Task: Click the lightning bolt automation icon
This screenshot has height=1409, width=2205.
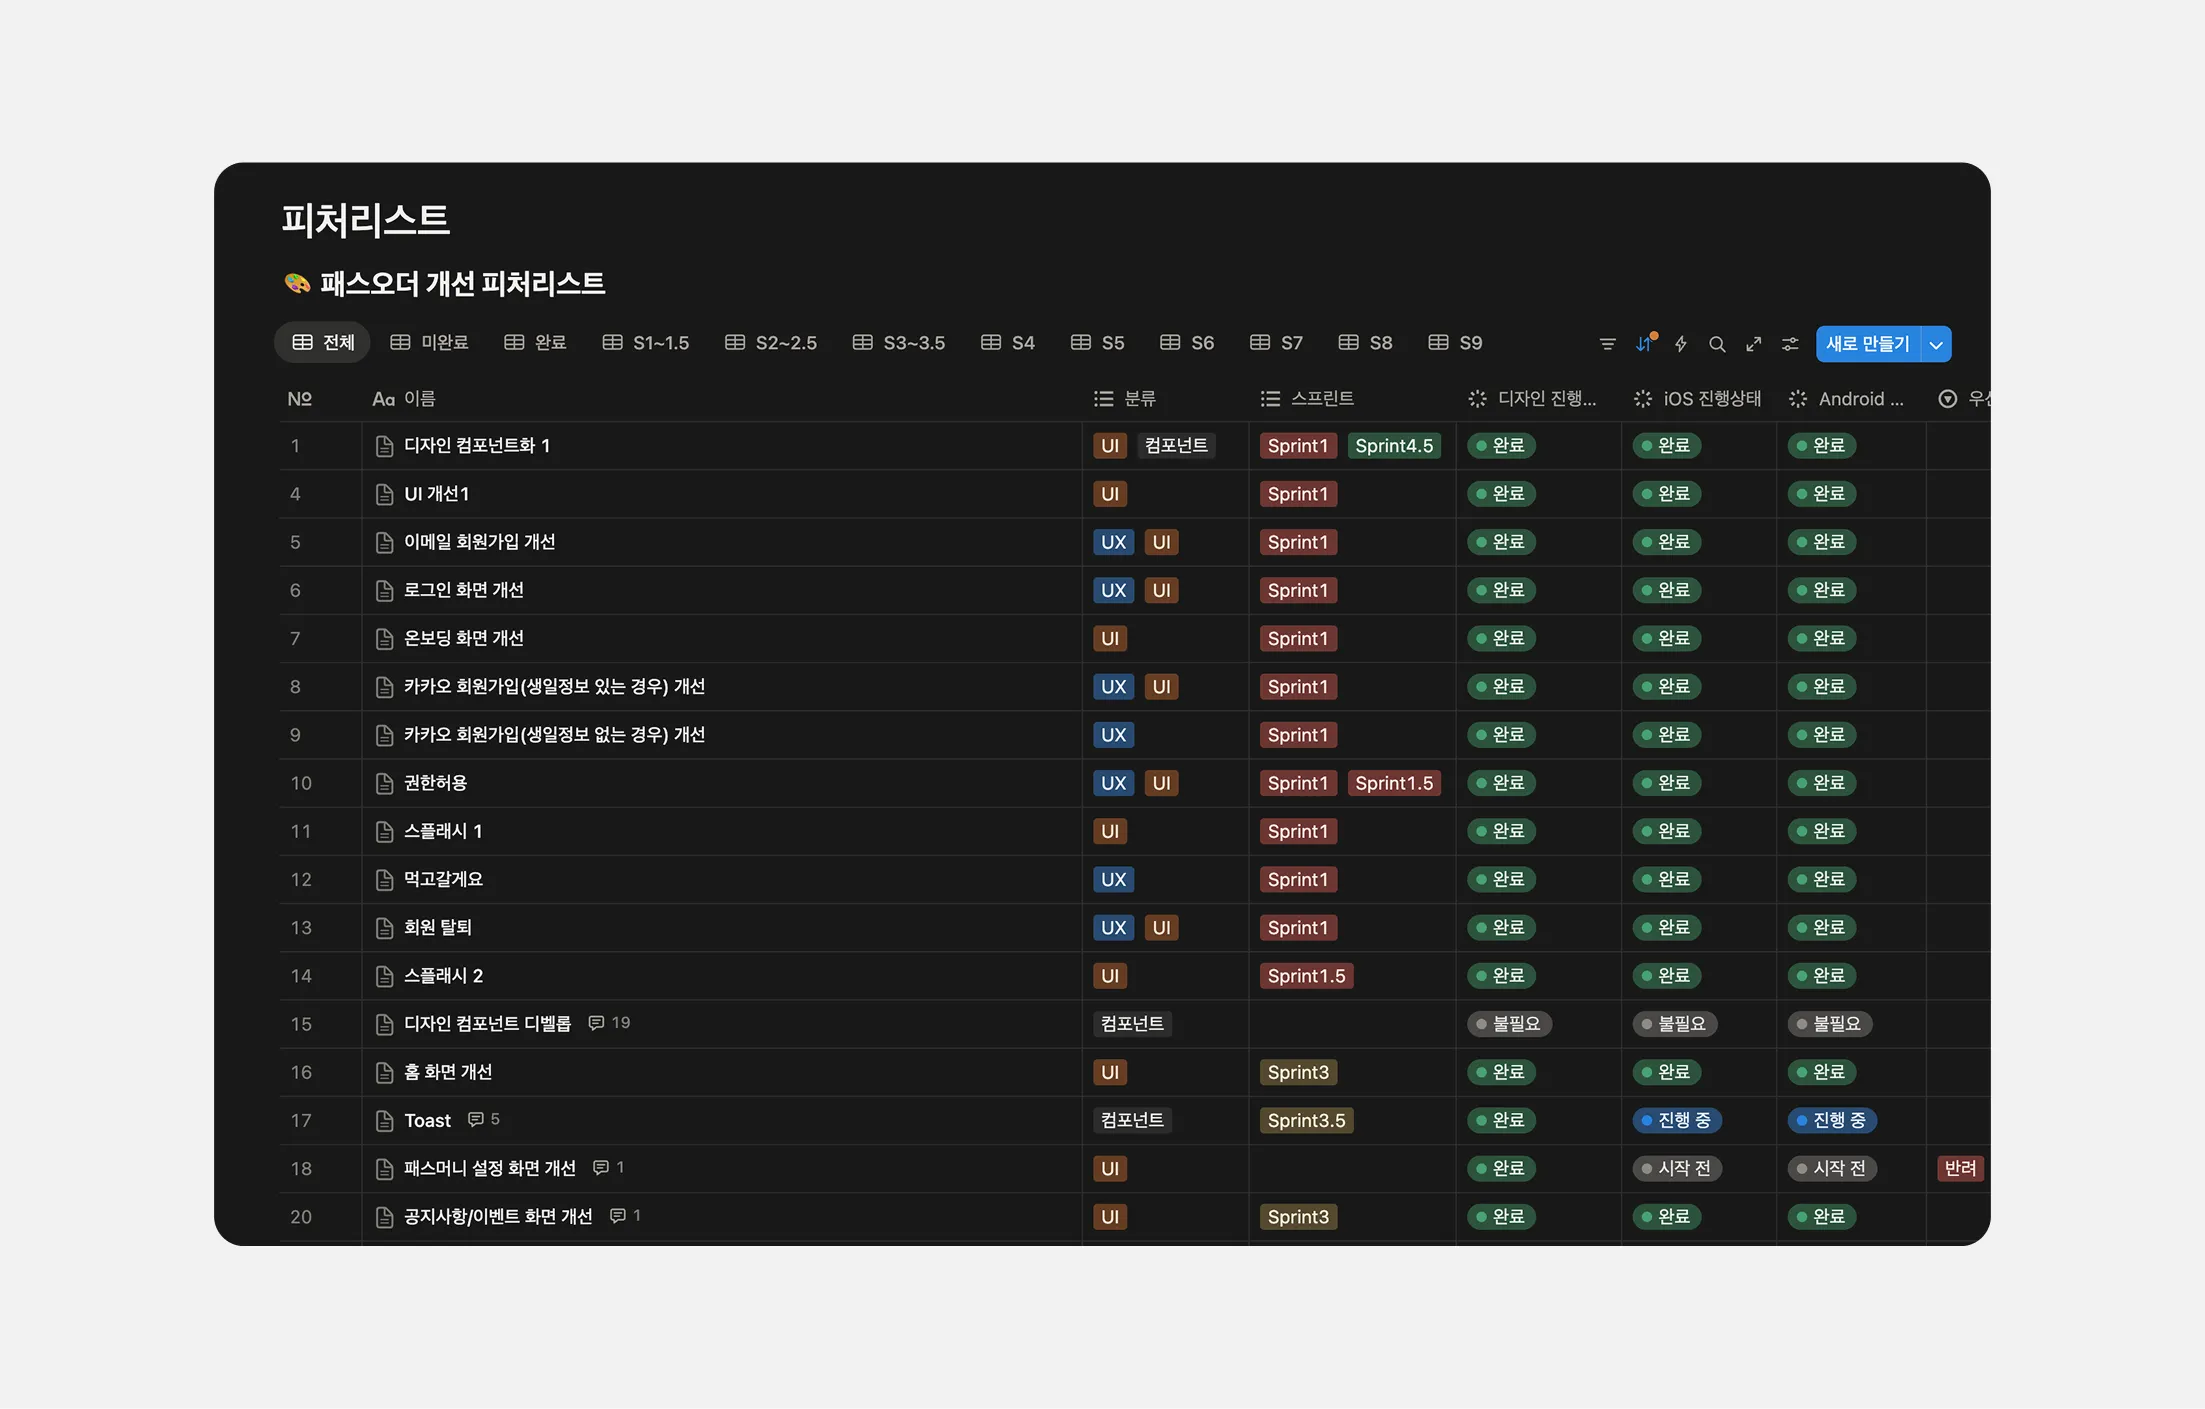Action: (x=1681, y=344)
